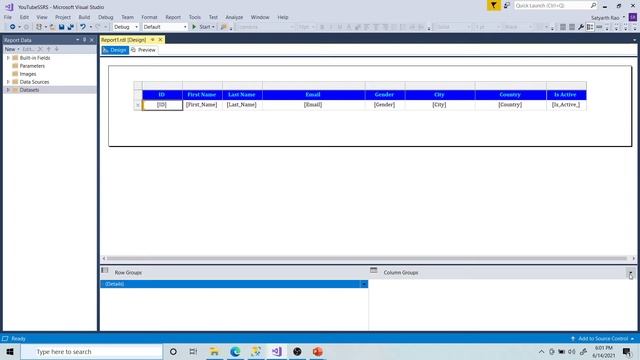640x360 pixels.
Task: Click the tablix detail row handle
Action: pyautogui.click(x=138, y=105)
